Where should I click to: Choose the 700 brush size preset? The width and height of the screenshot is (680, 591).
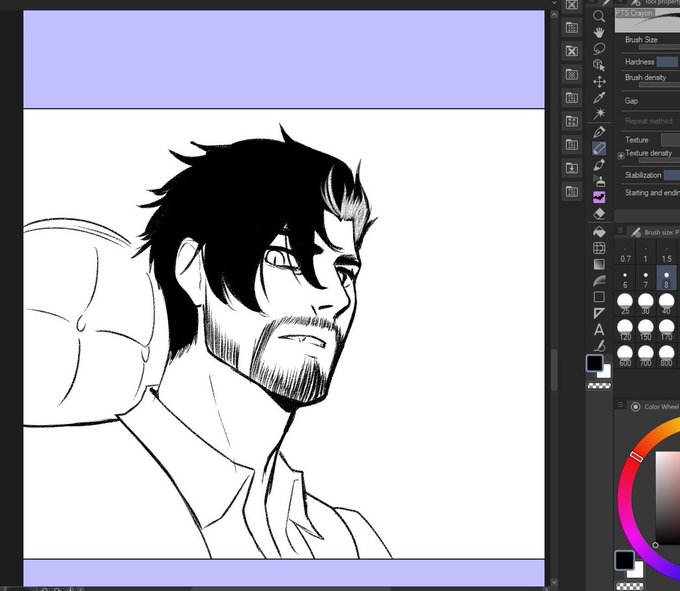[646, 355]
